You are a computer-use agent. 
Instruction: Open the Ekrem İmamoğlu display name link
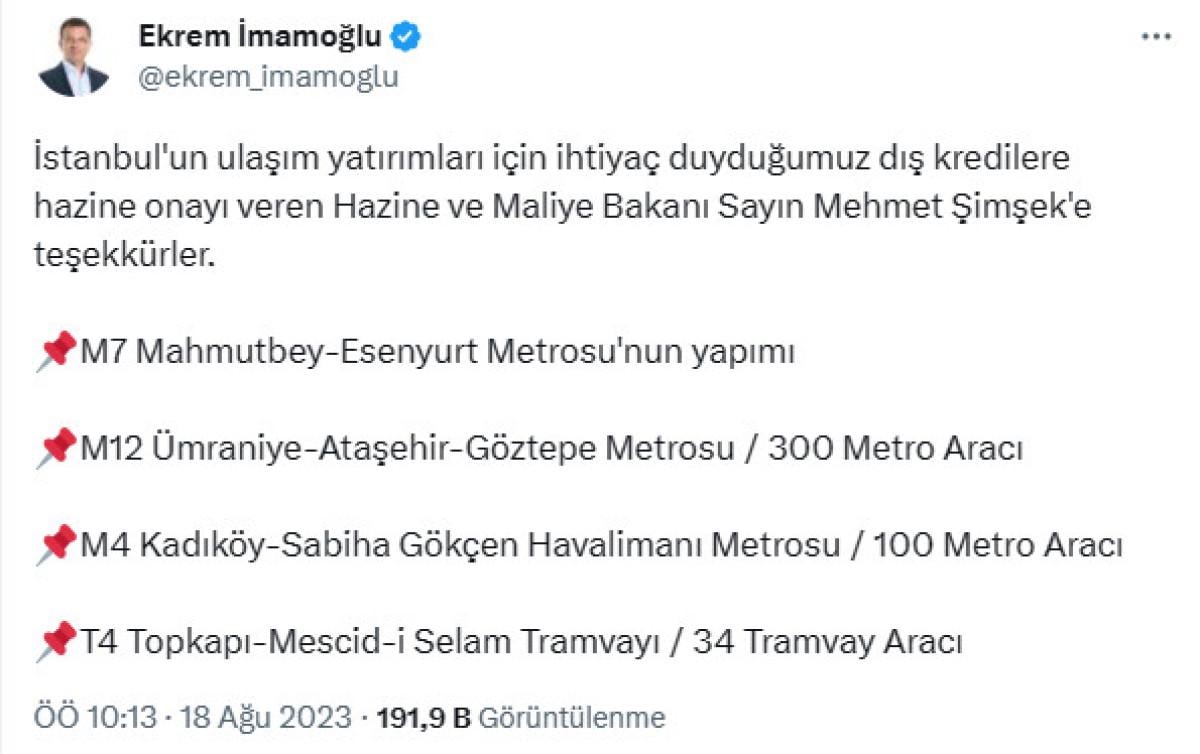coord(258,37)
